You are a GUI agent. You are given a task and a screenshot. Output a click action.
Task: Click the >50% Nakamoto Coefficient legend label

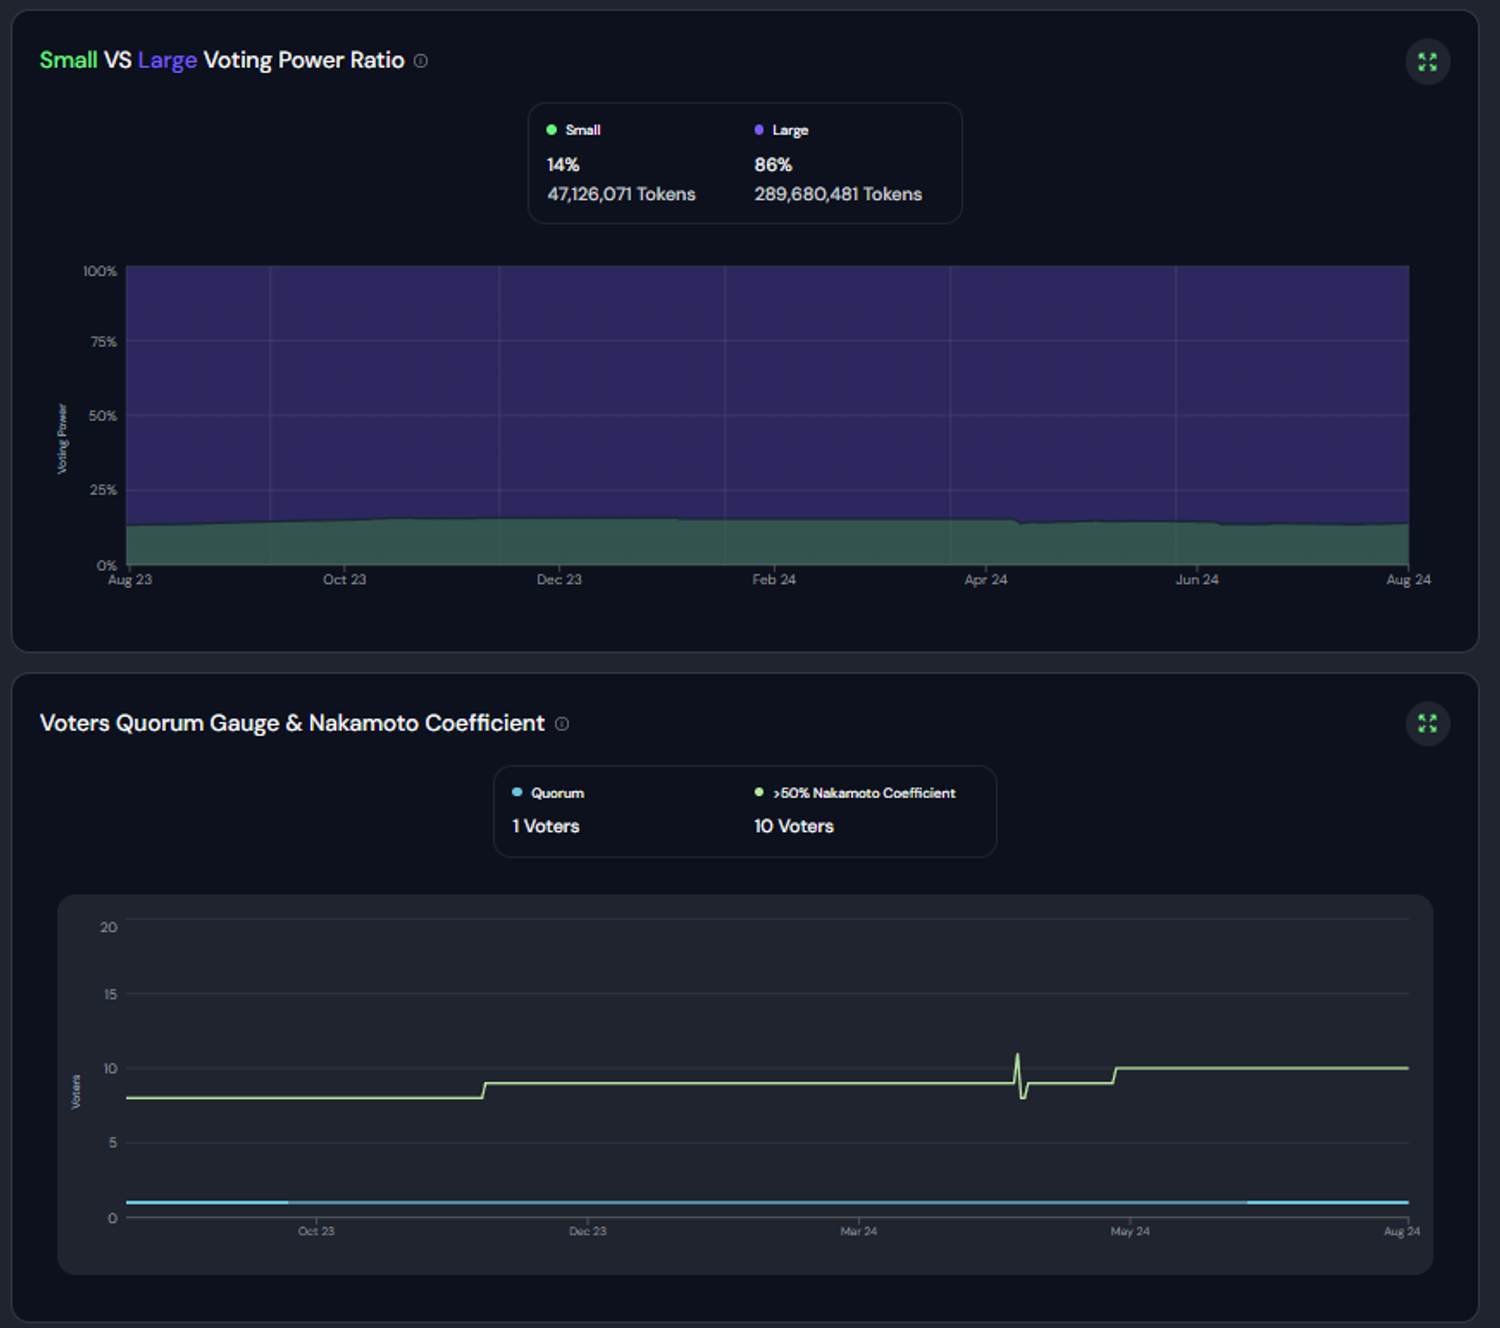click(864, 793)
